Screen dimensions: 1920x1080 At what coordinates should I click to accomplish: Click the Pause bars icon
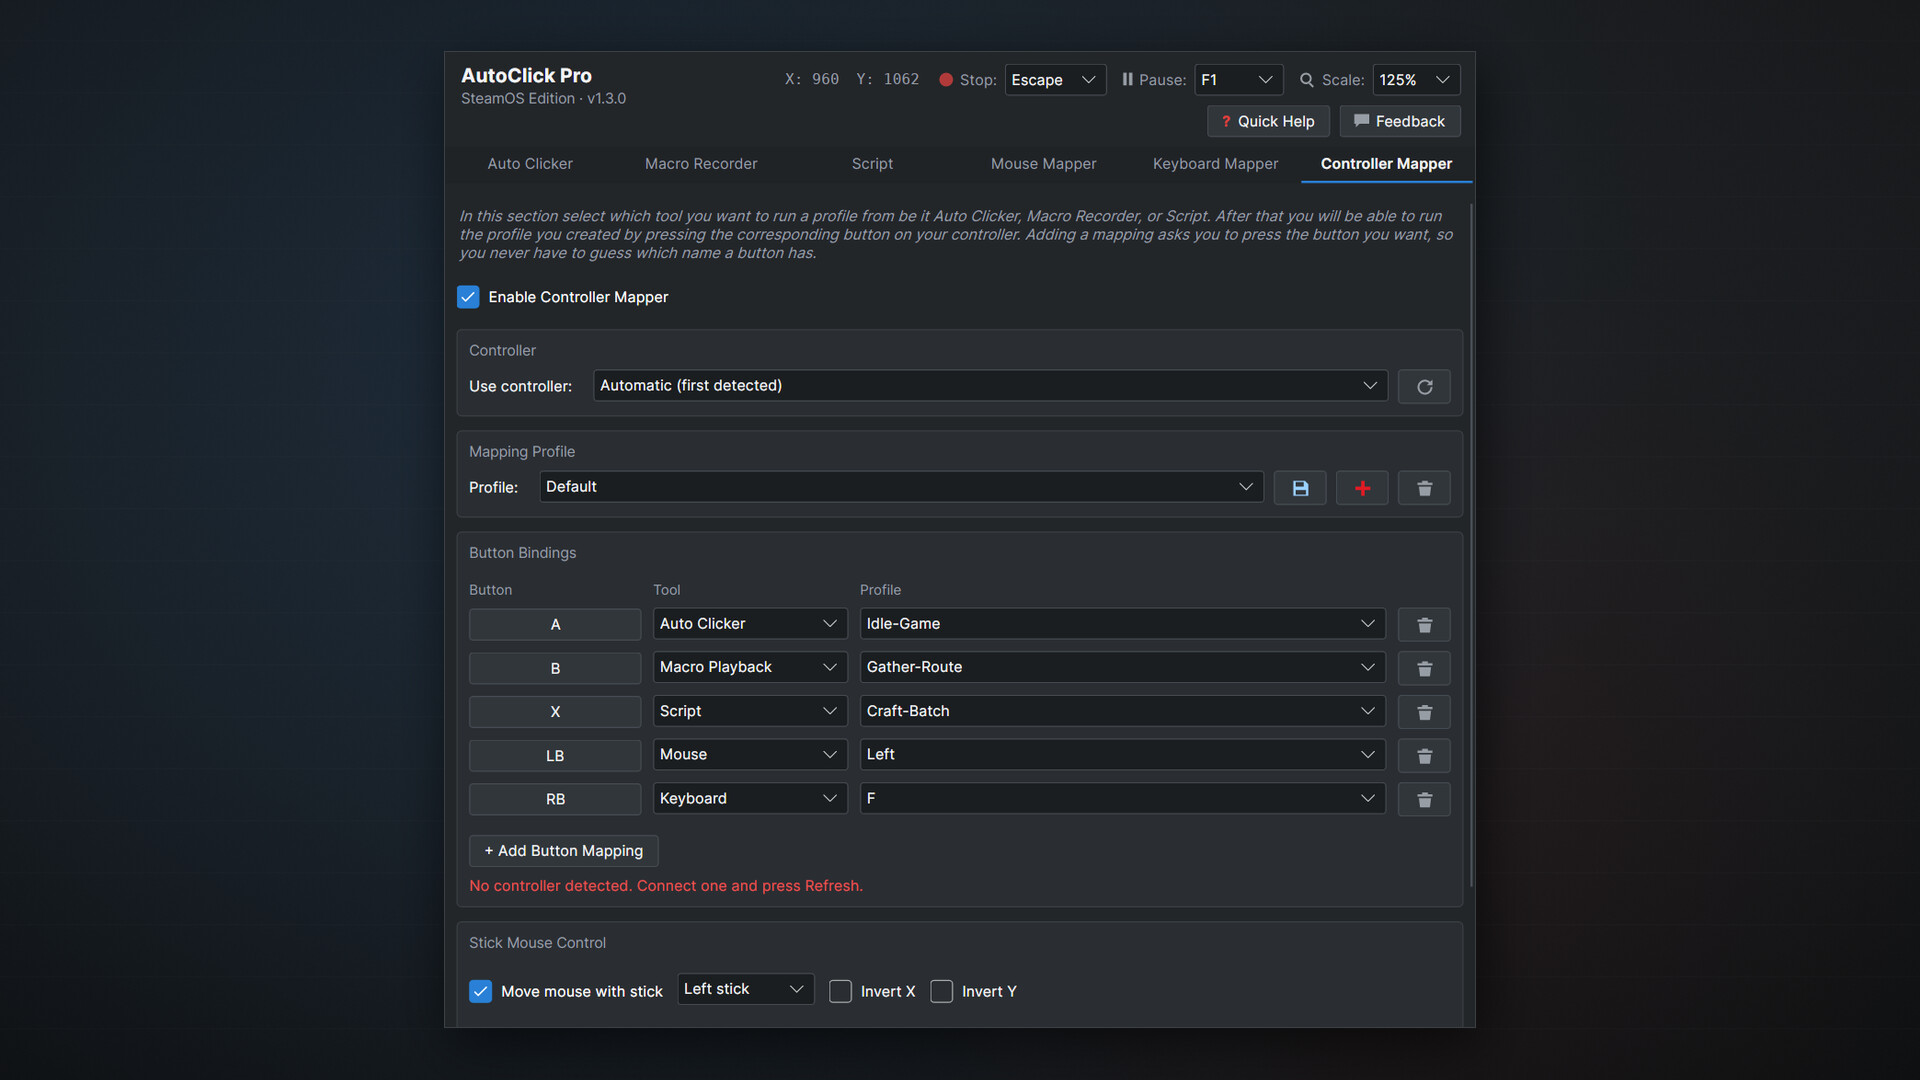pyautogui.click(x=1127, y=79)
